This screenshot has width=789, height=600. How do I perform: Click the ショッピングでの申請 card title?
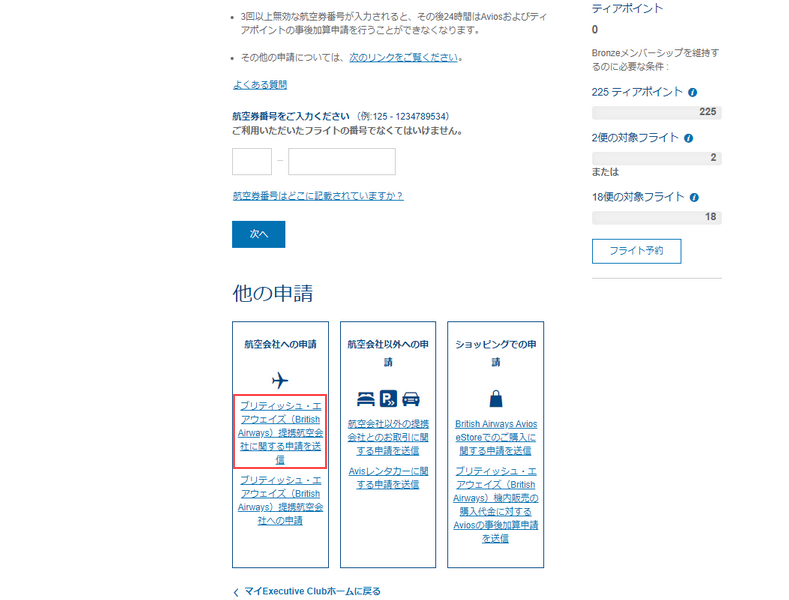(496, 353)
